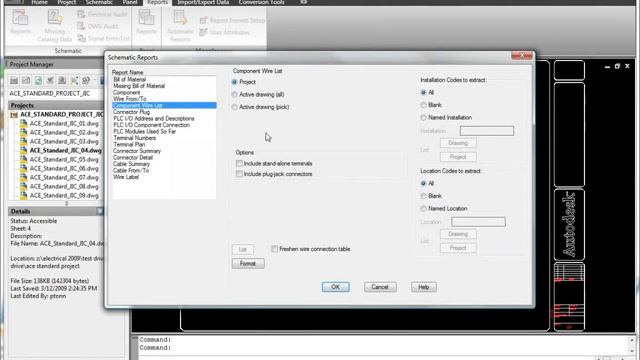Check Freshen wire connection table

coord(275,249)
